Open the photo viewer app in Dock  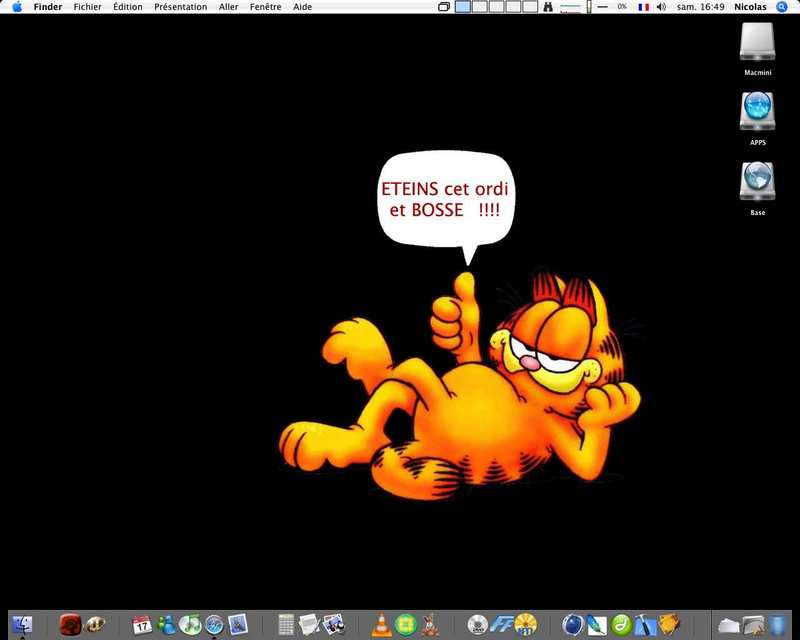334,625
